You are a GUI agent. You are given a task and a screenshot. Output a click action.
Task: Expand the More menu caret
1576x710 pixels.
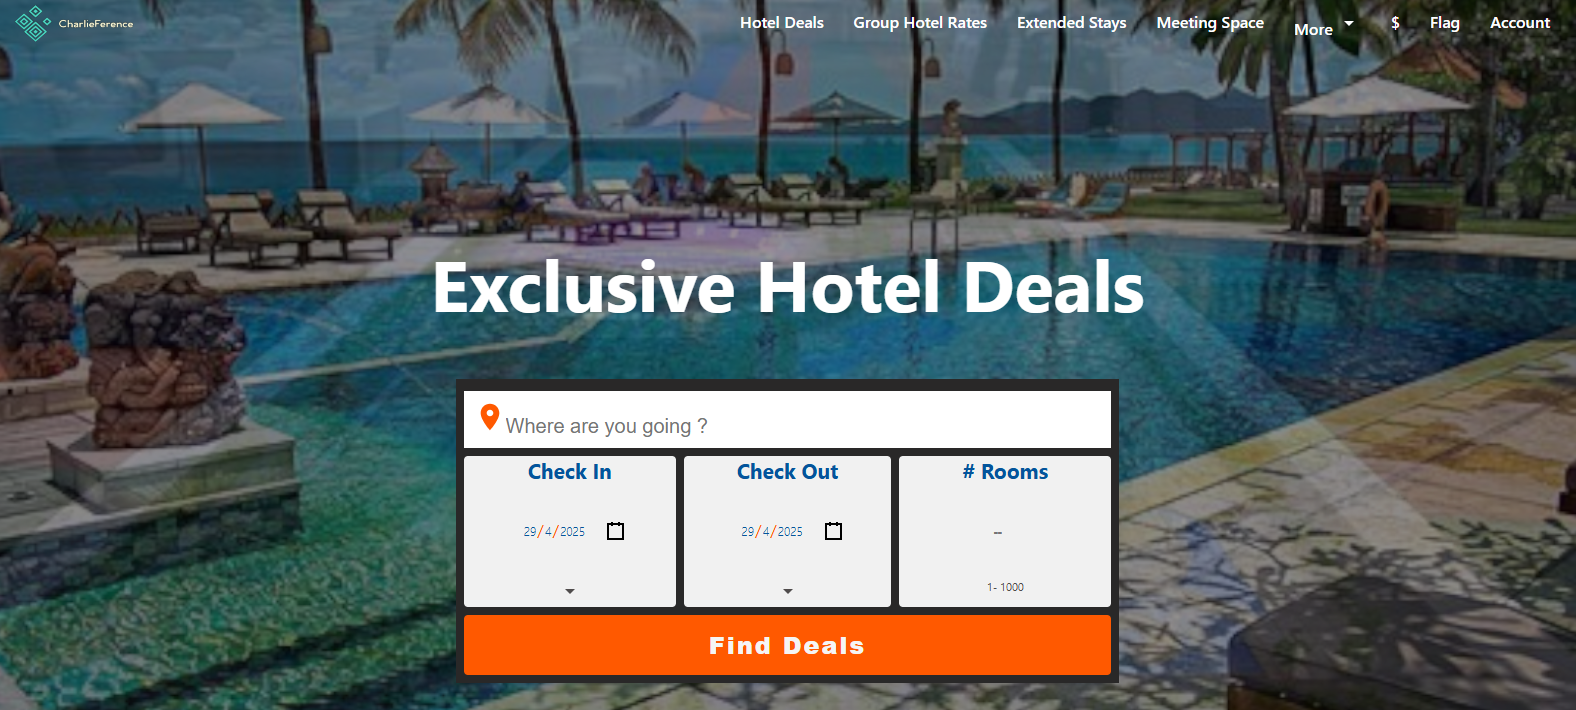(1349, 23)
